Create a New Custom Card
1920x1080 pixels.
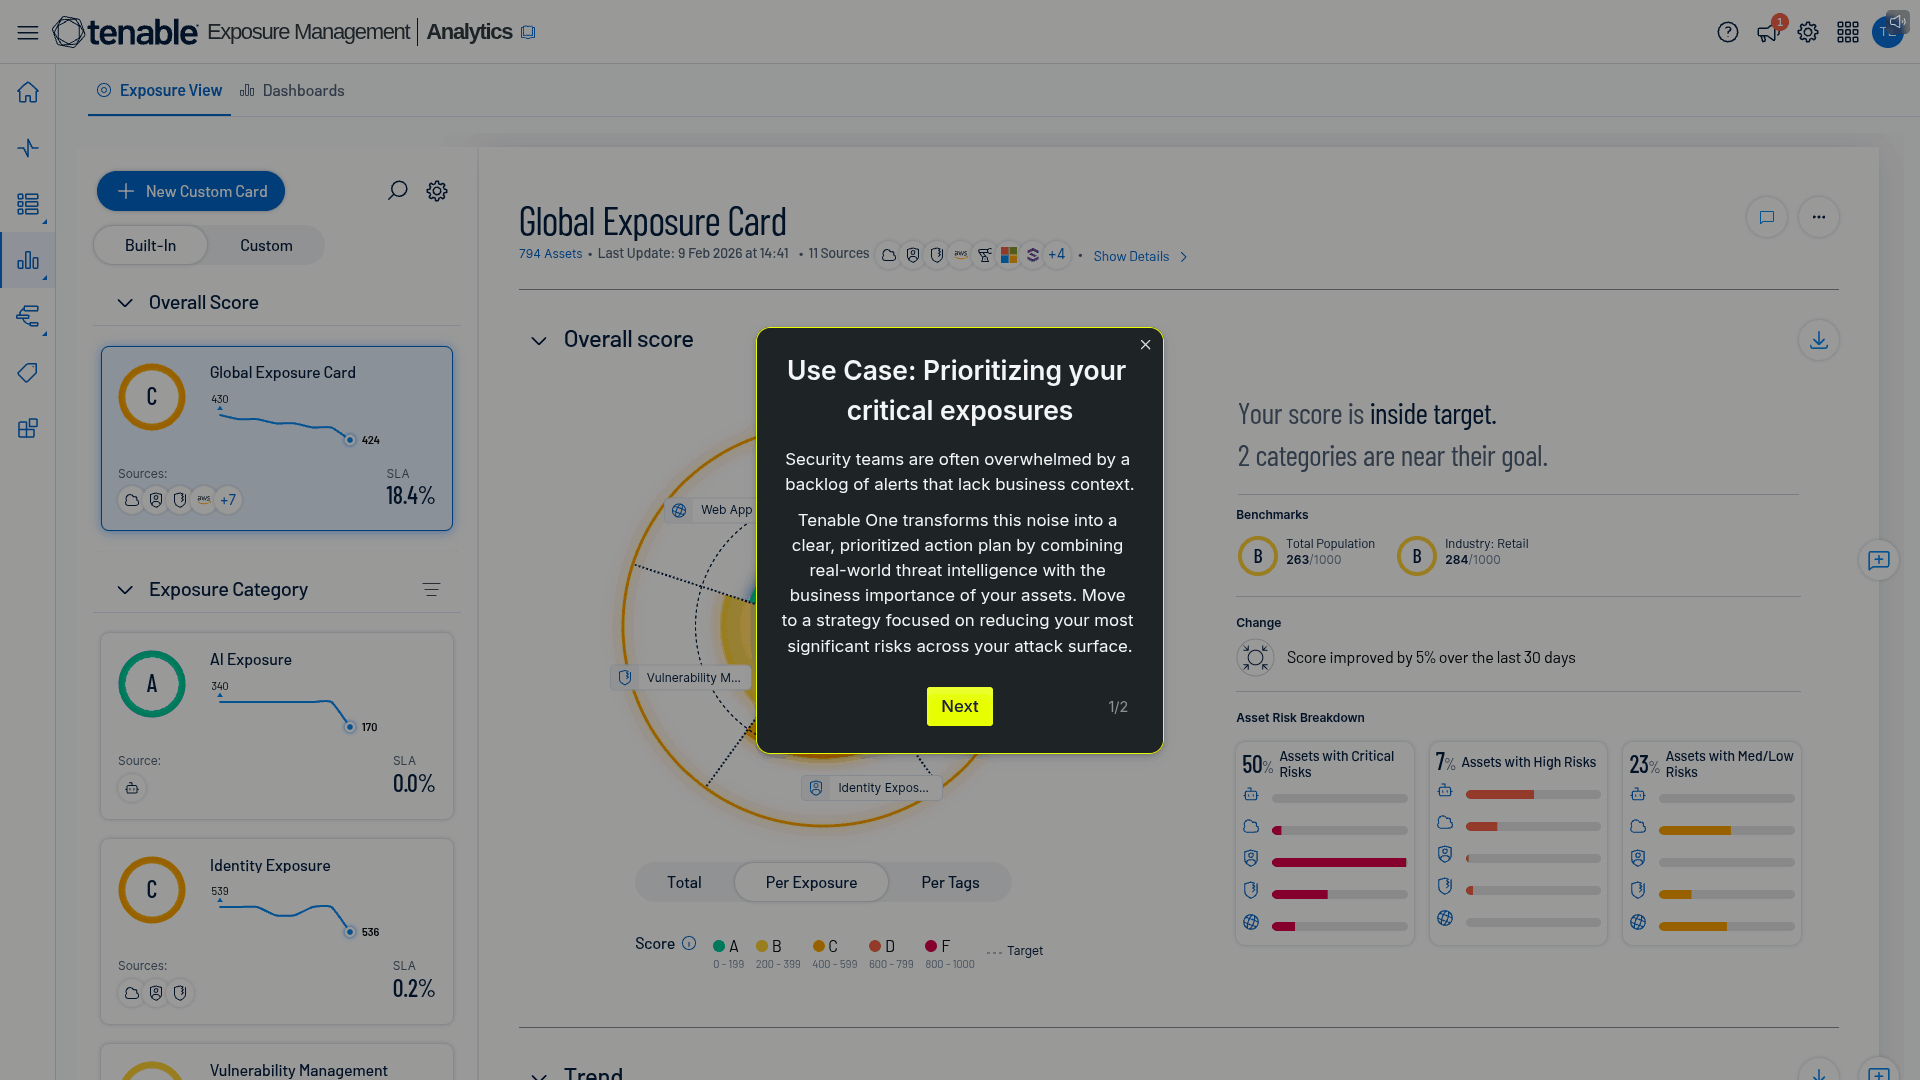point(191,191)
